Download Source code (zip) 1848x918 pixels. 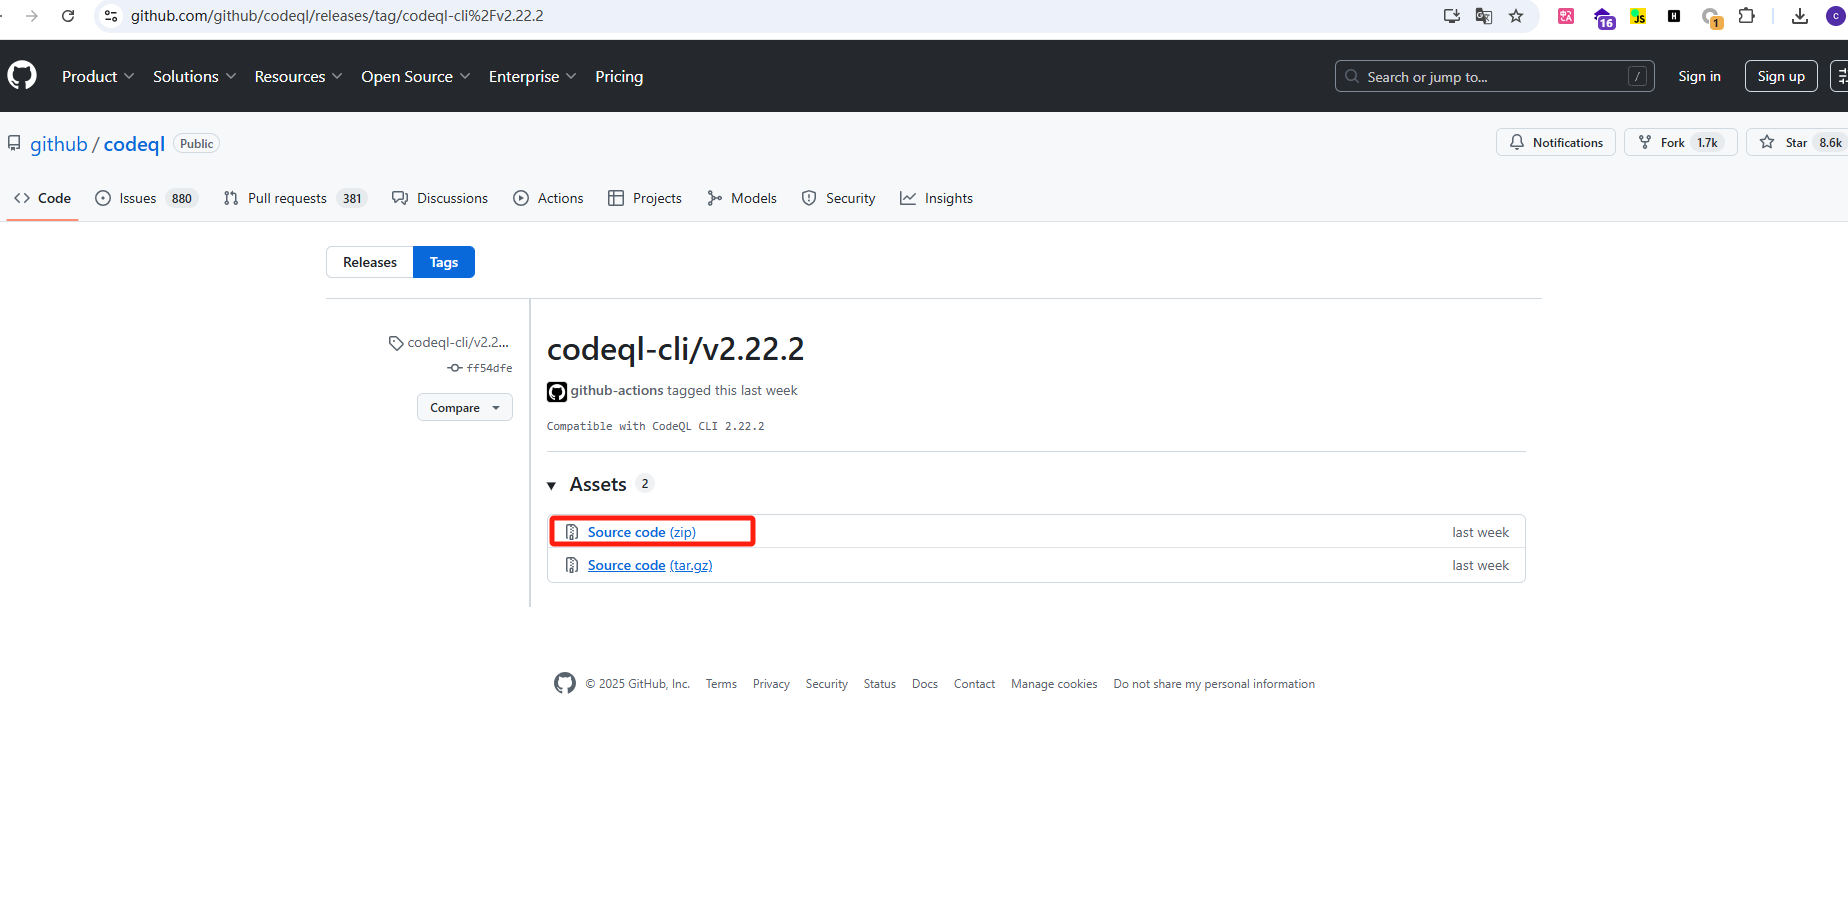[642, 532]
